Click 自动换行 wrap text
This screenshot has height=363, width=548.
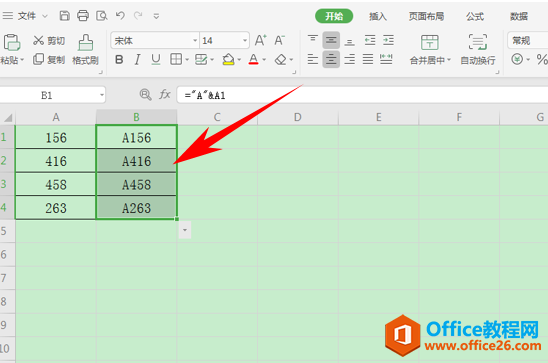pyautogui.click(x=478, y=50)
